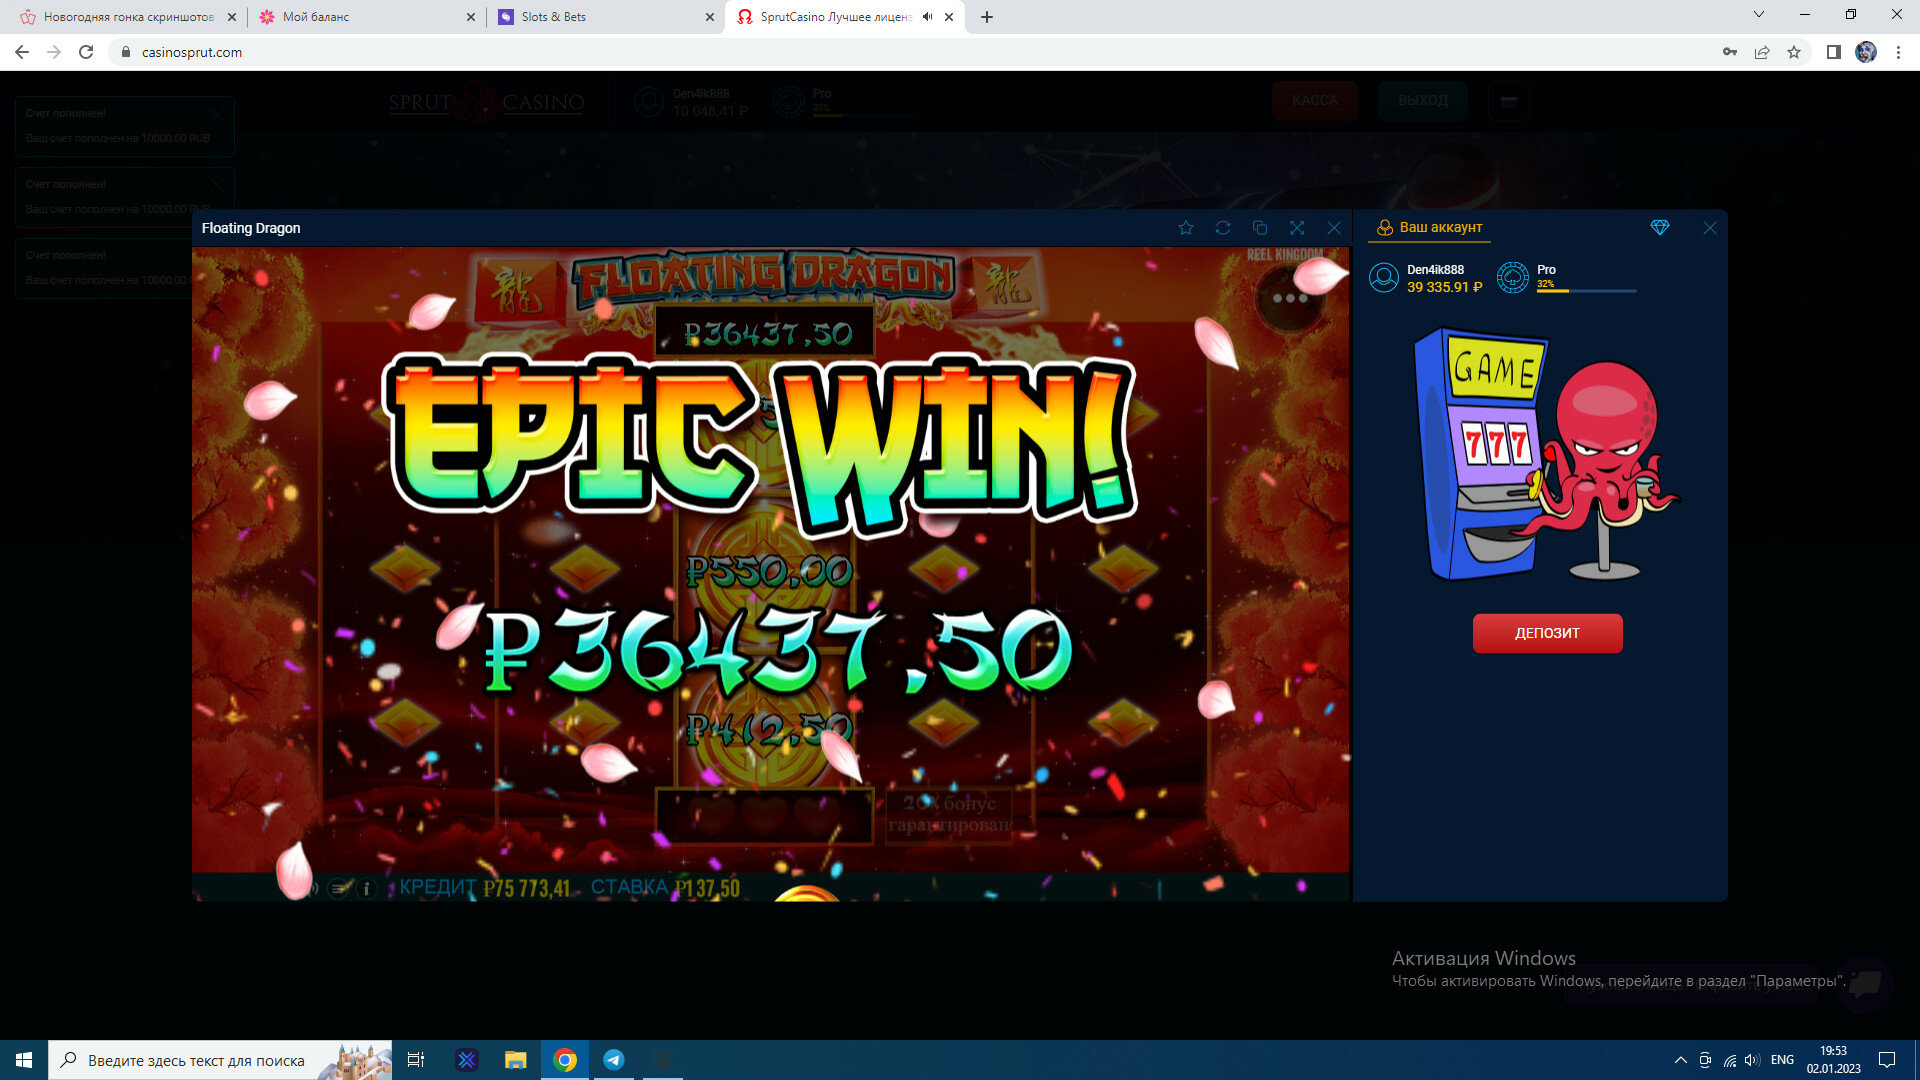Viewport: 1920px width, 1080px height.
Task: Click the Pro 32% progress bar
Action: click(x=1586, y=291)
